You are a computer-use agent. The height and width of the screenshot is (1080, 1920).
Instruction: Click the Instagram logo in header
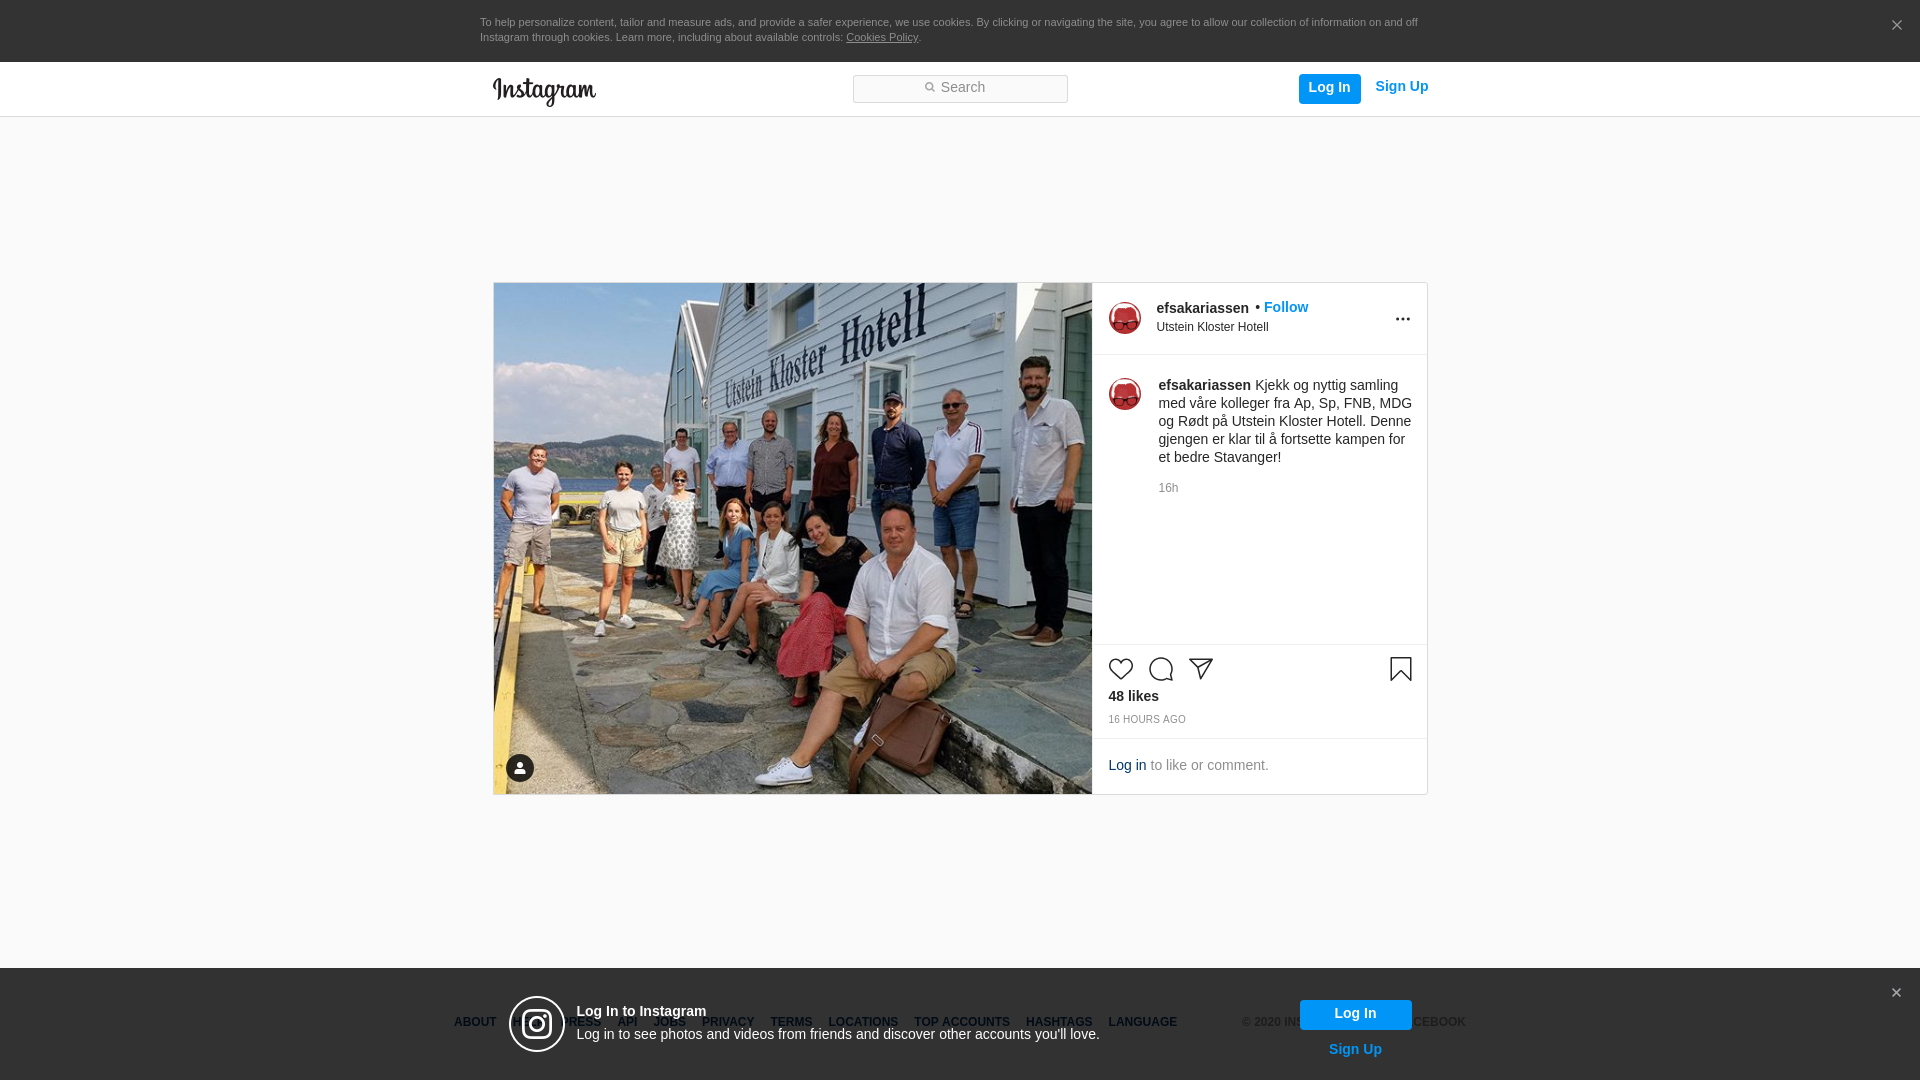[x=544, y=91]
